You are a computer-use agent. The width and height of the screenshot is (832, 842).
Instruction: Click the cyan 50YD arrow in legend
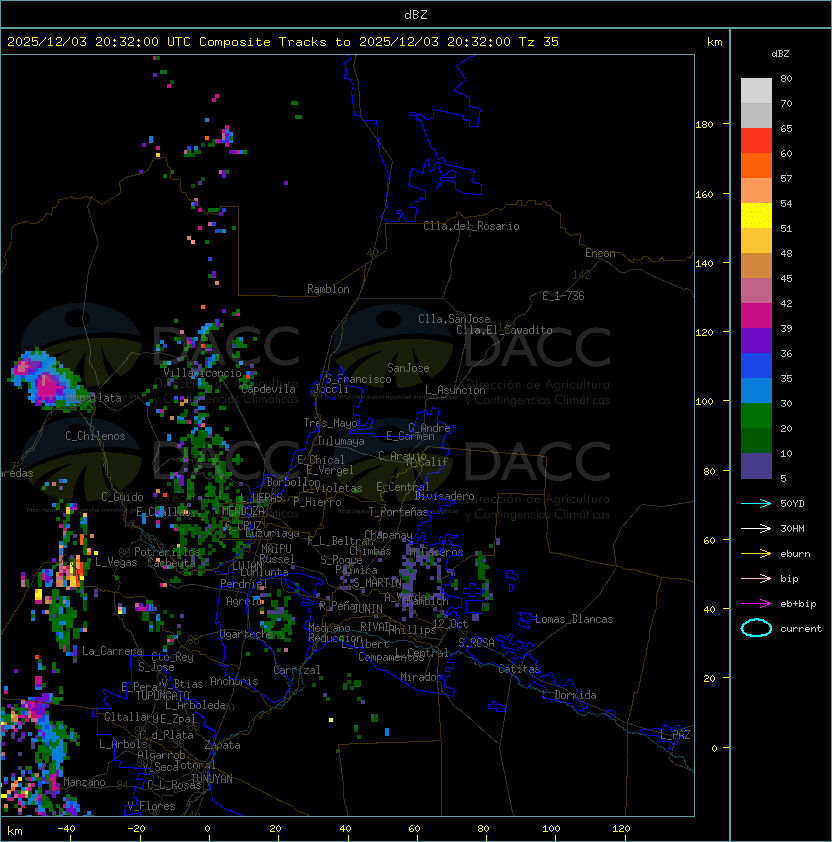(756, 503)
